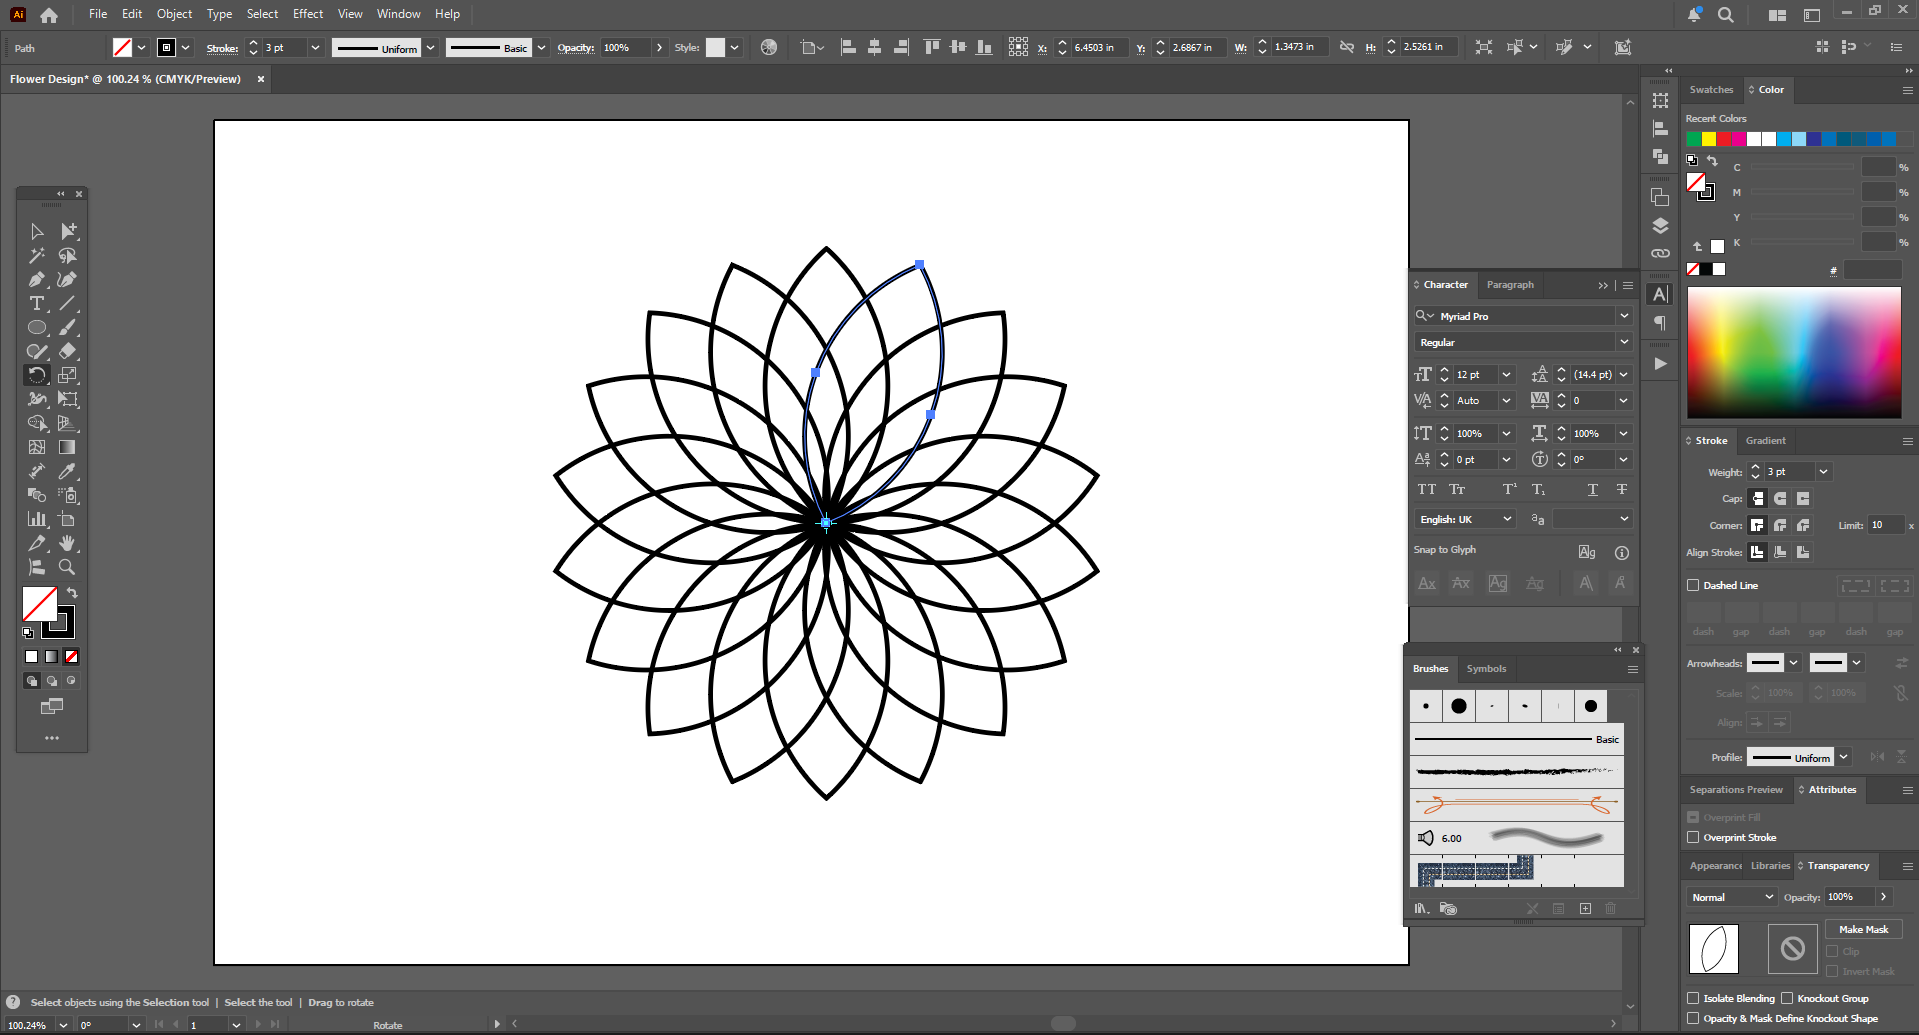Toggle the Overprint Stroke checkbox

[x=1693, y=838]
